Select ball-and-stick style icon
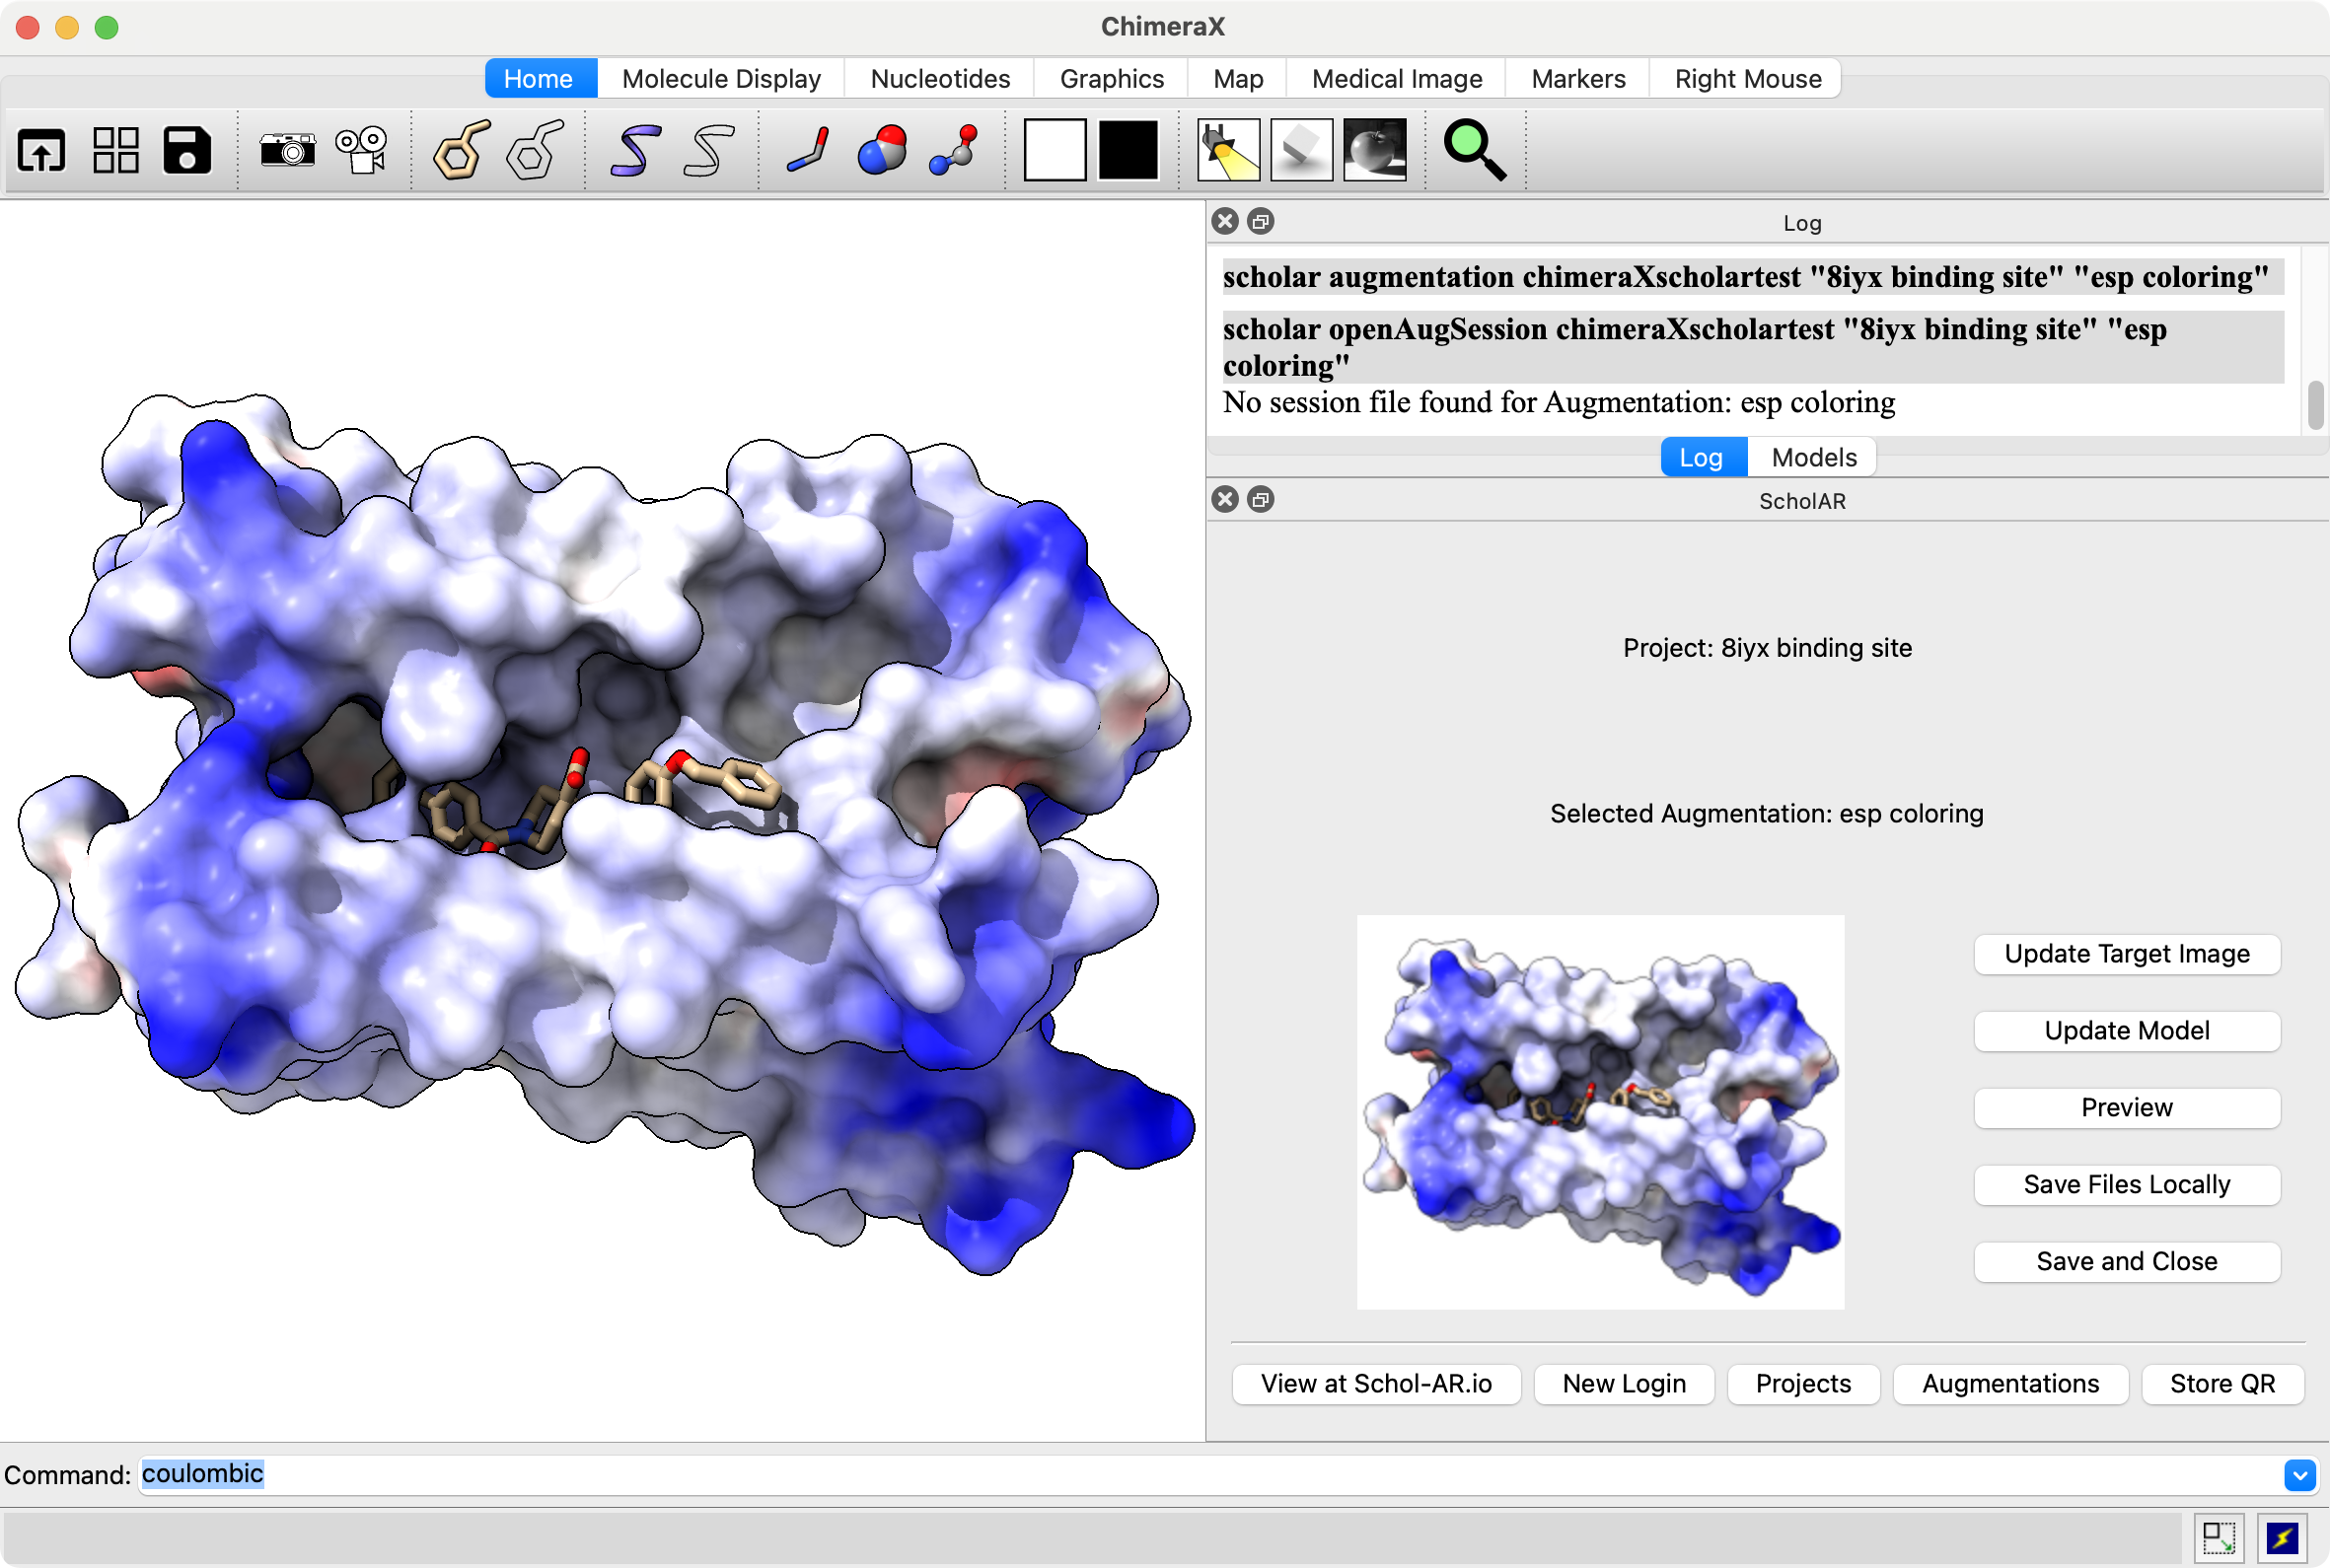The image size is (2330, 1568). point(954,151)
